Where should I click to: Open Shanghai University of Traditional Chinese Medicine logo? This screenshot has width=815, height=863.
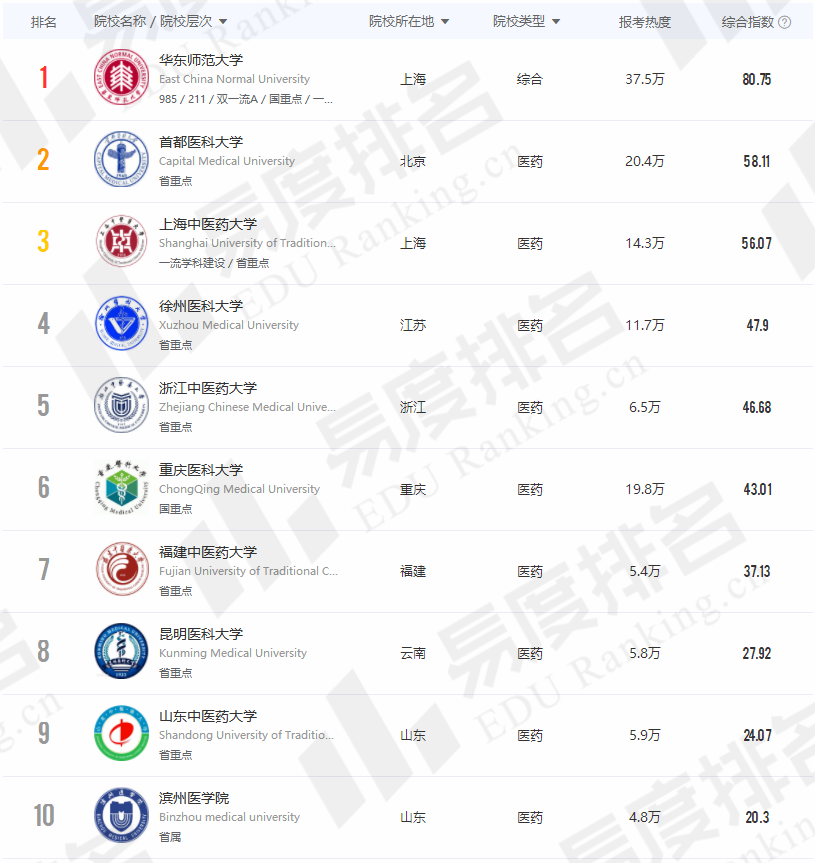(x=121, y=242)
